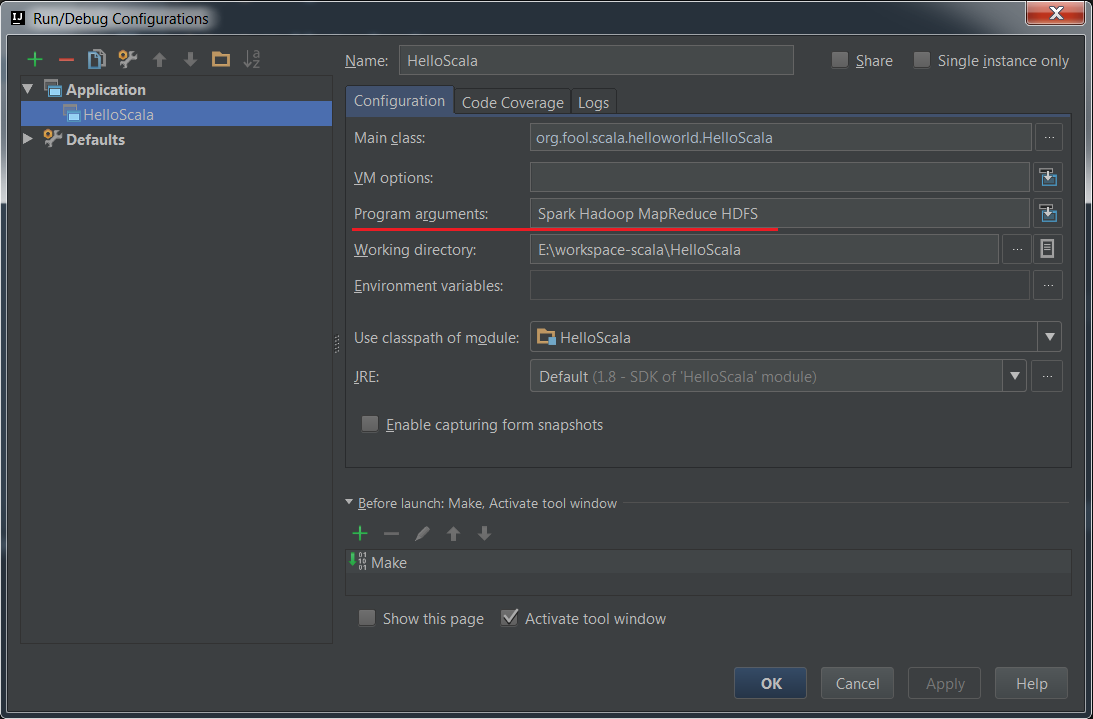Add a before launch task
The image size is (1093, 719).
[x=360, y=534]
